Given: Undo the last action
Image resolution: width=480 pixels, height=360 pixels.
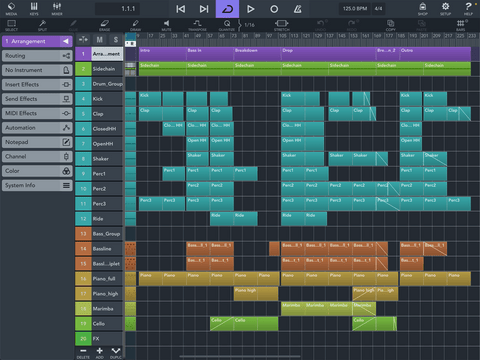Looking at the screenshot, I should 321,25.
